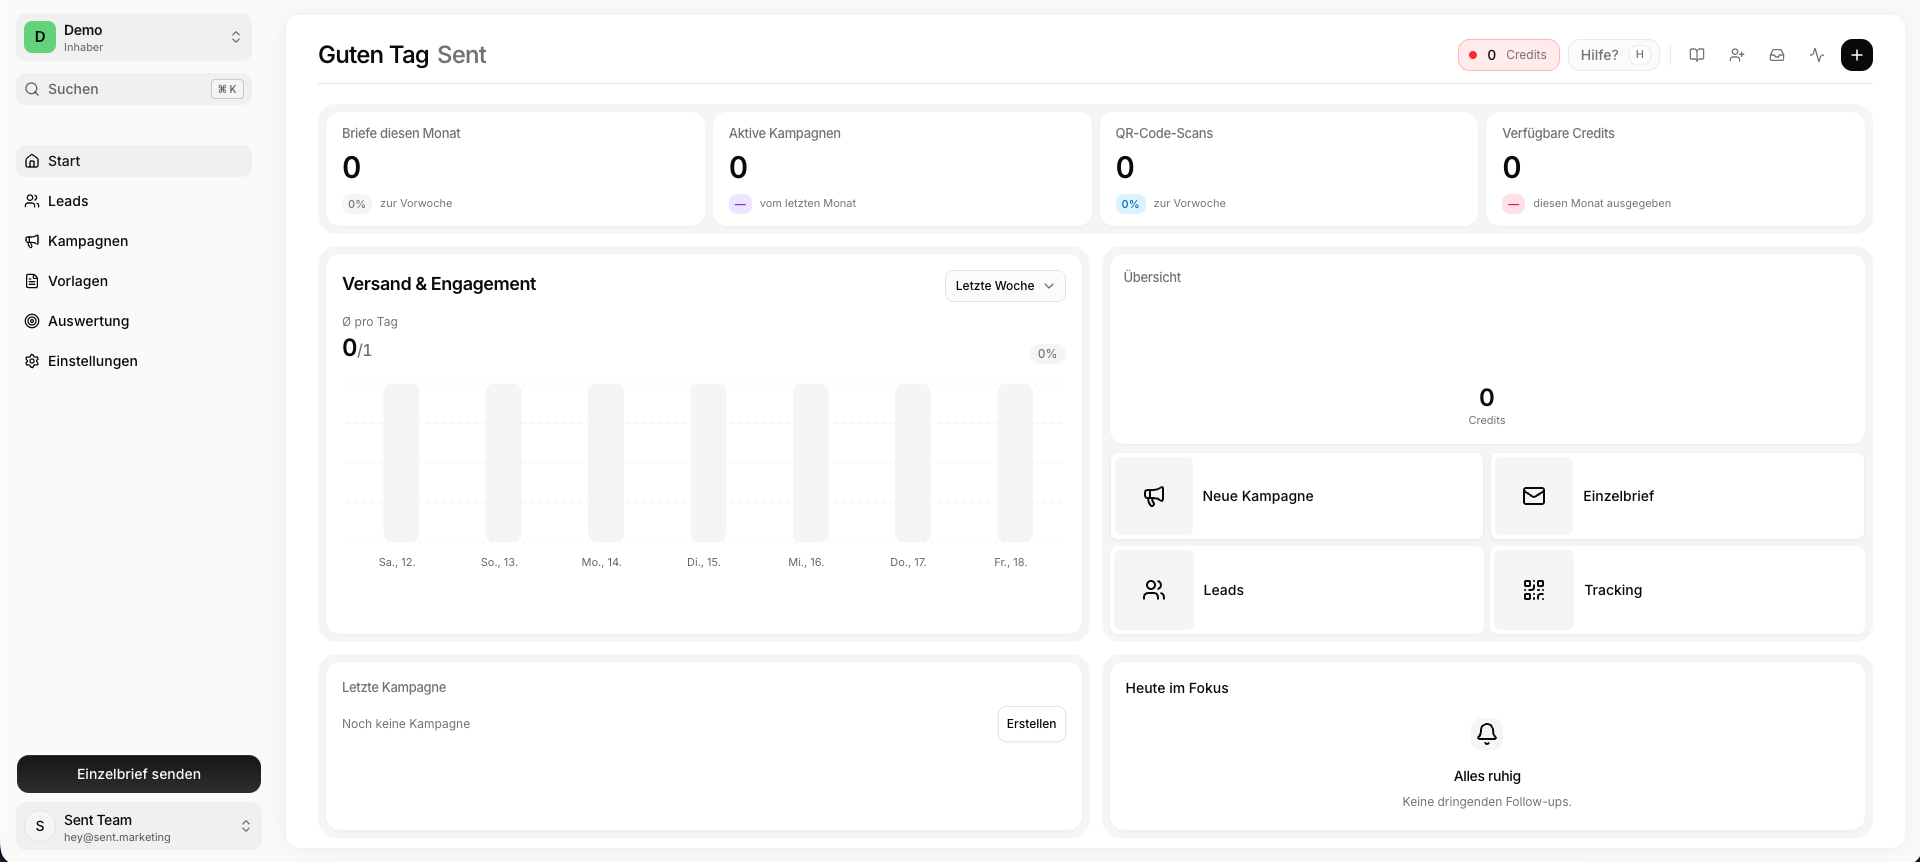Open the book documentation icon
The height and width of the screenshot is (862, 1920).
(1697, 55)
